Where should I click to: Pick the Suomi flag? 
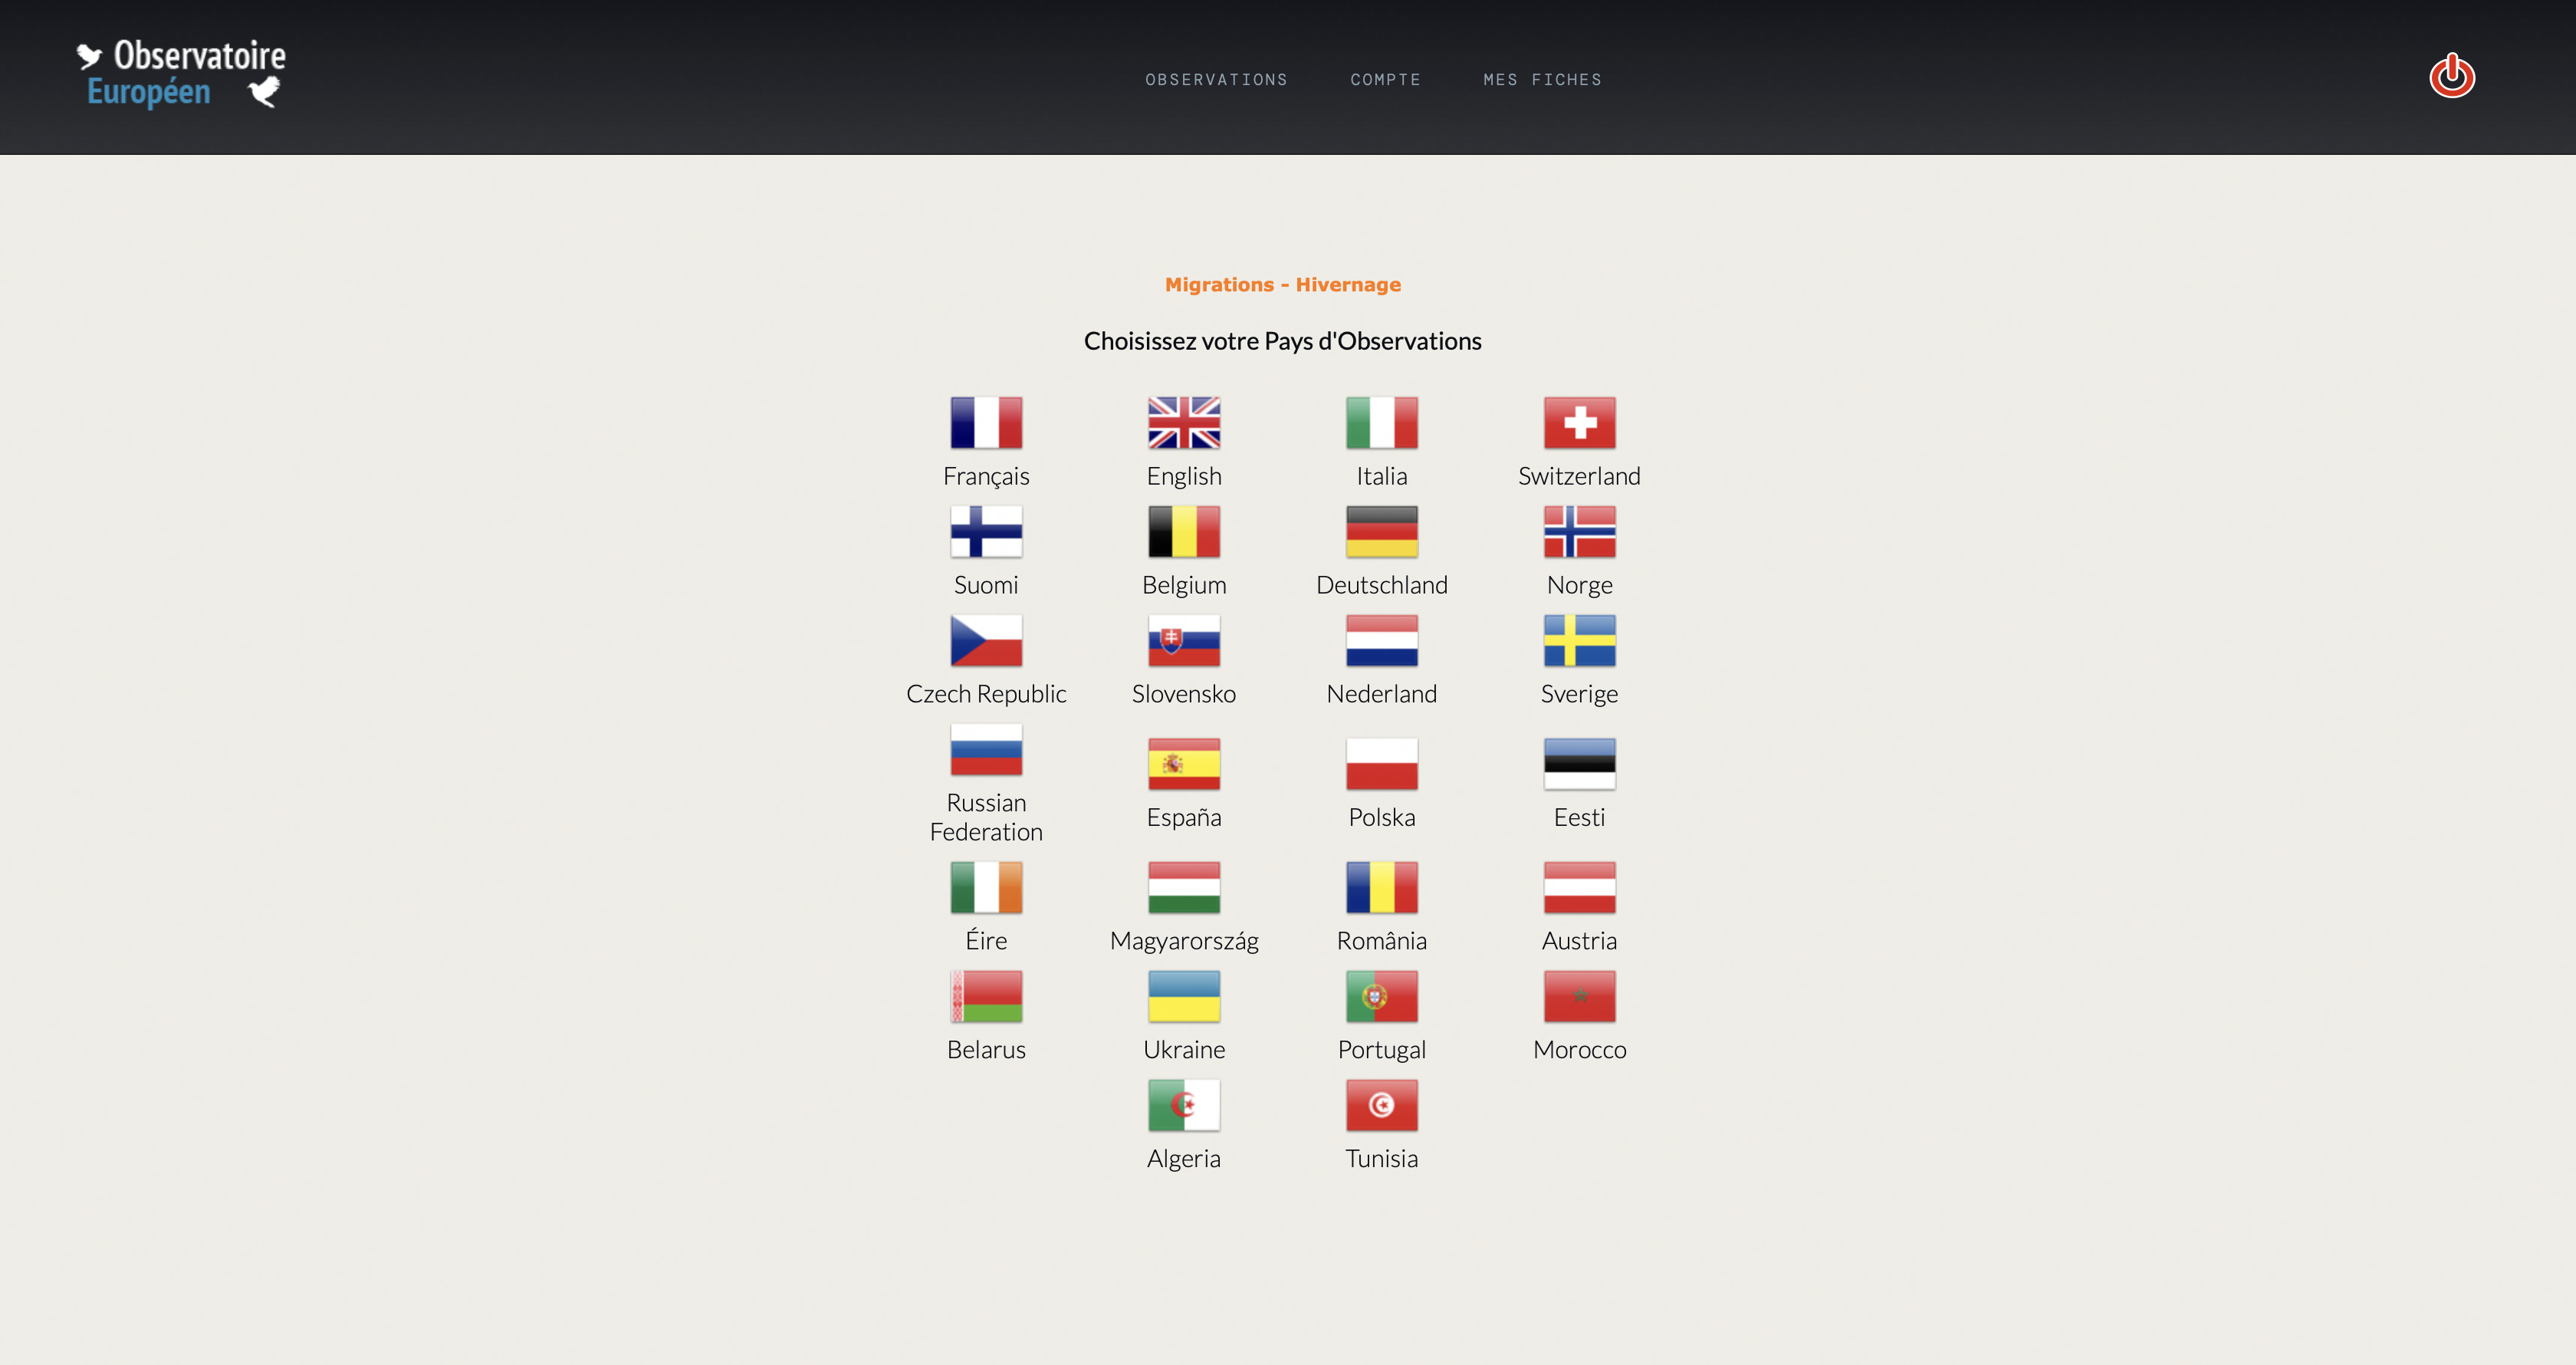(986, 531)
